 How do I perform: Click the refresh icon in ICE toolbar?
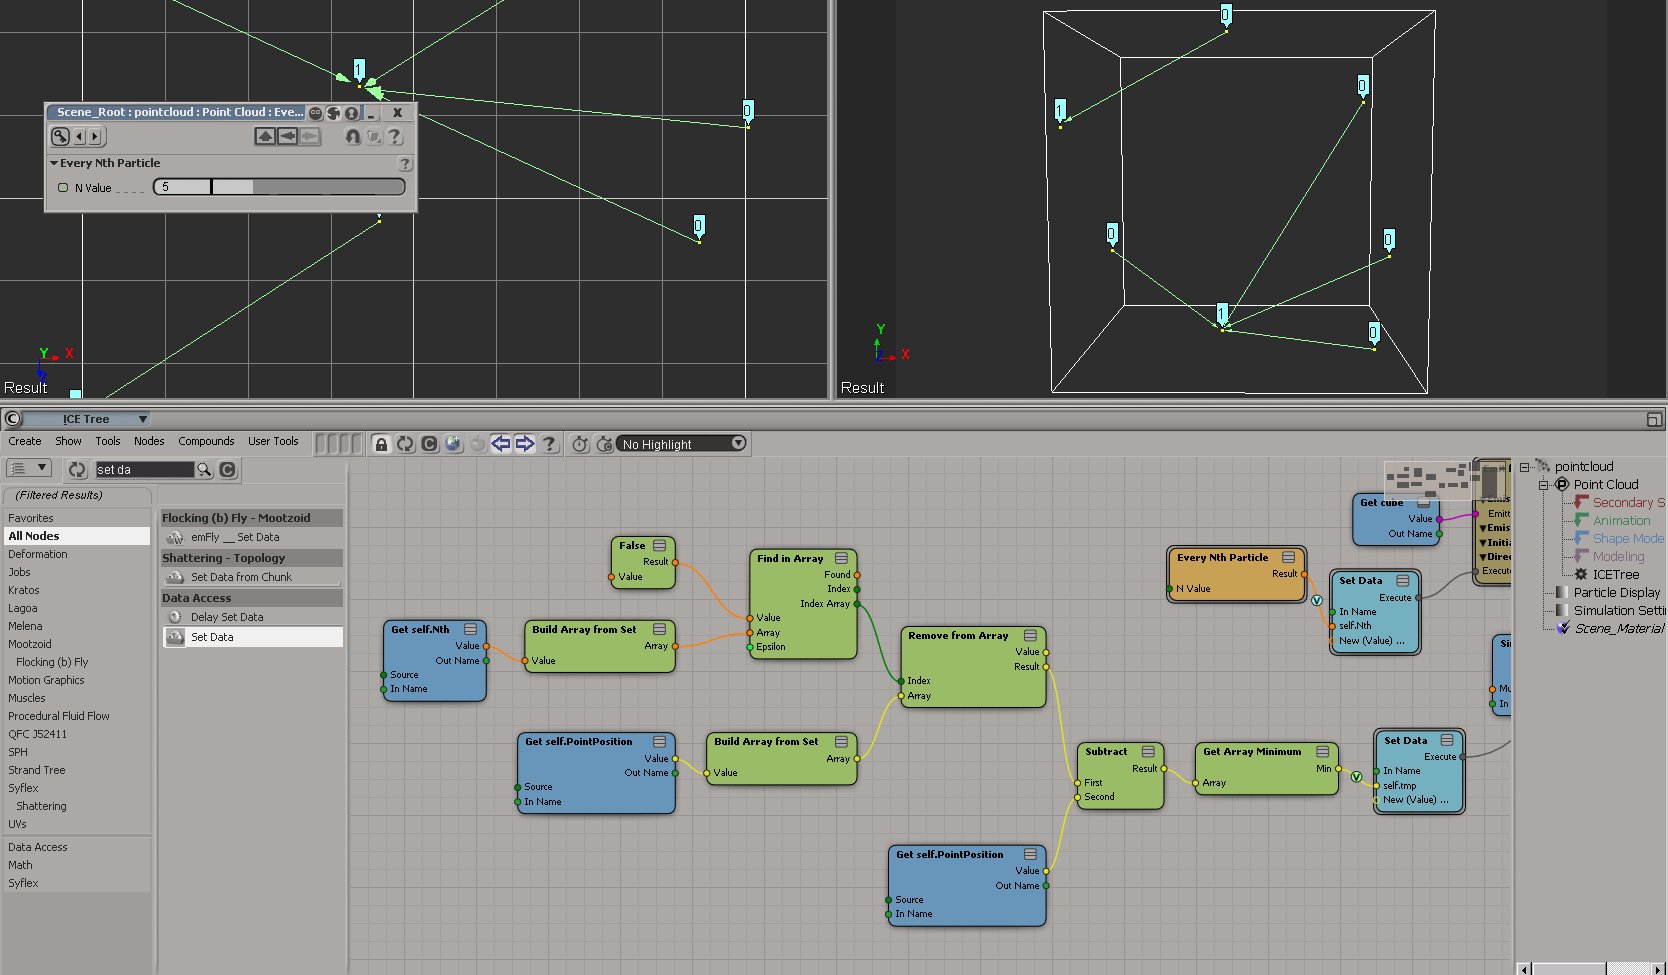coord(405,444)
